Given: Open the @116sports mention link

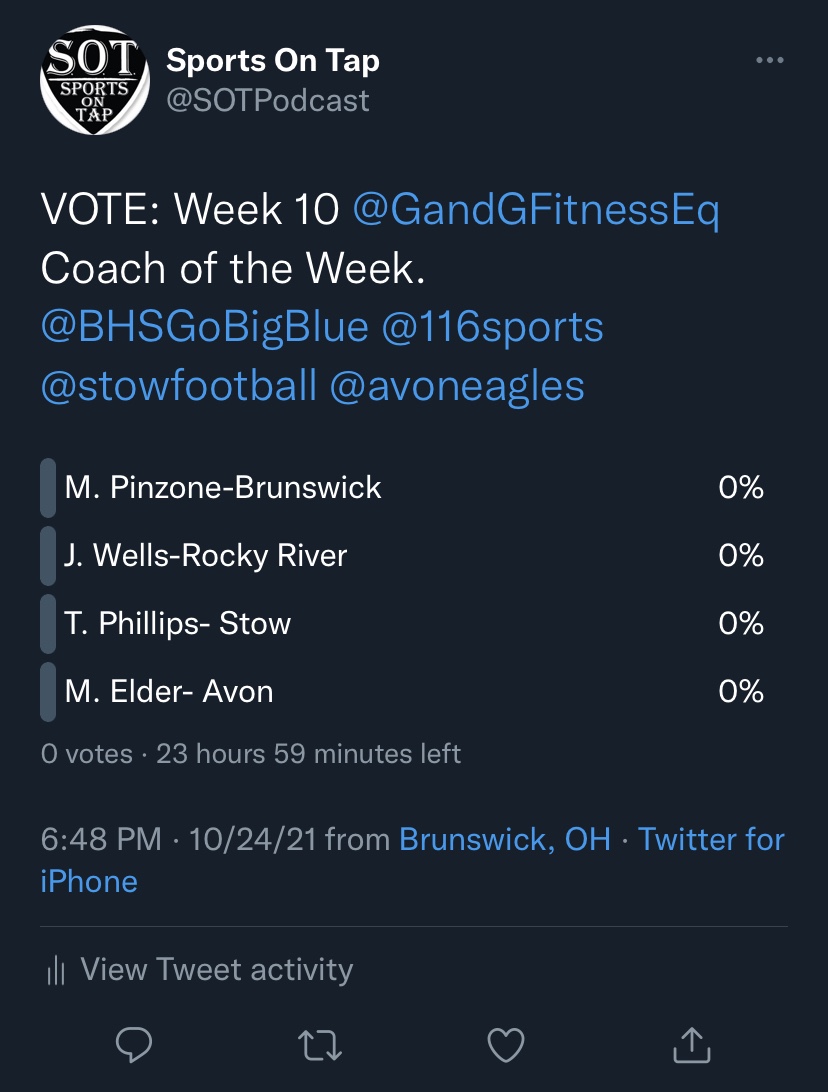Looking at the screenshot, I should (x=491, y=327).
